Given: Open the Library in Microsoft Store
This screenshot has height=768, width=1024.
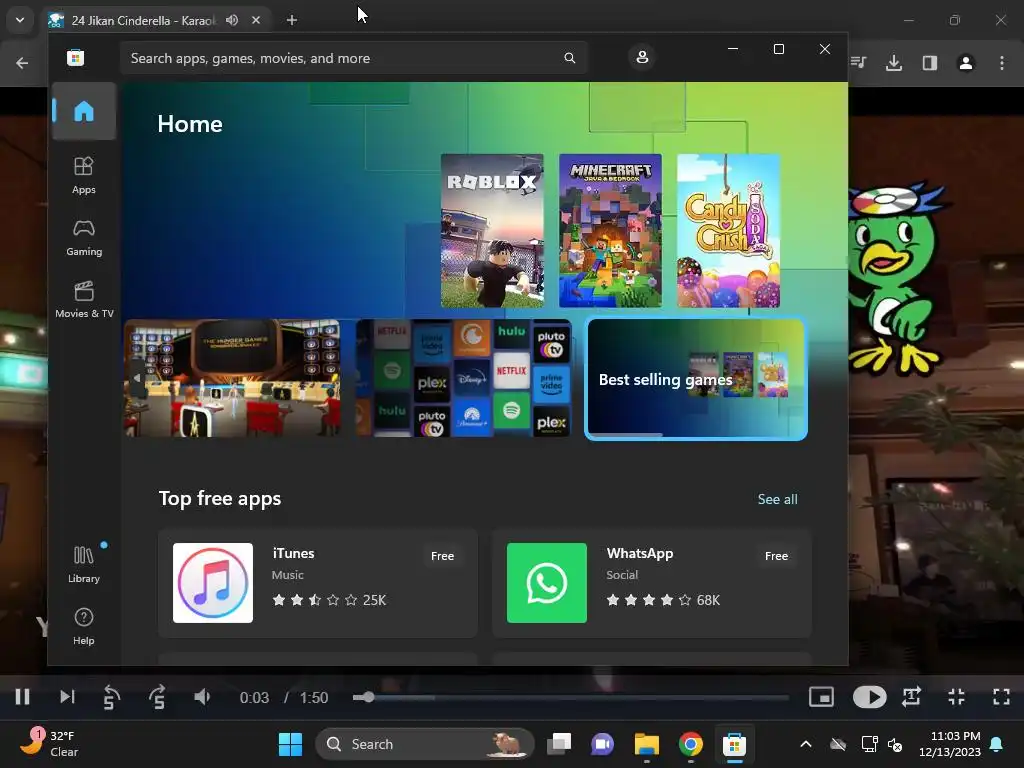Looking at the screenshot, I should [x=84, y=564].
